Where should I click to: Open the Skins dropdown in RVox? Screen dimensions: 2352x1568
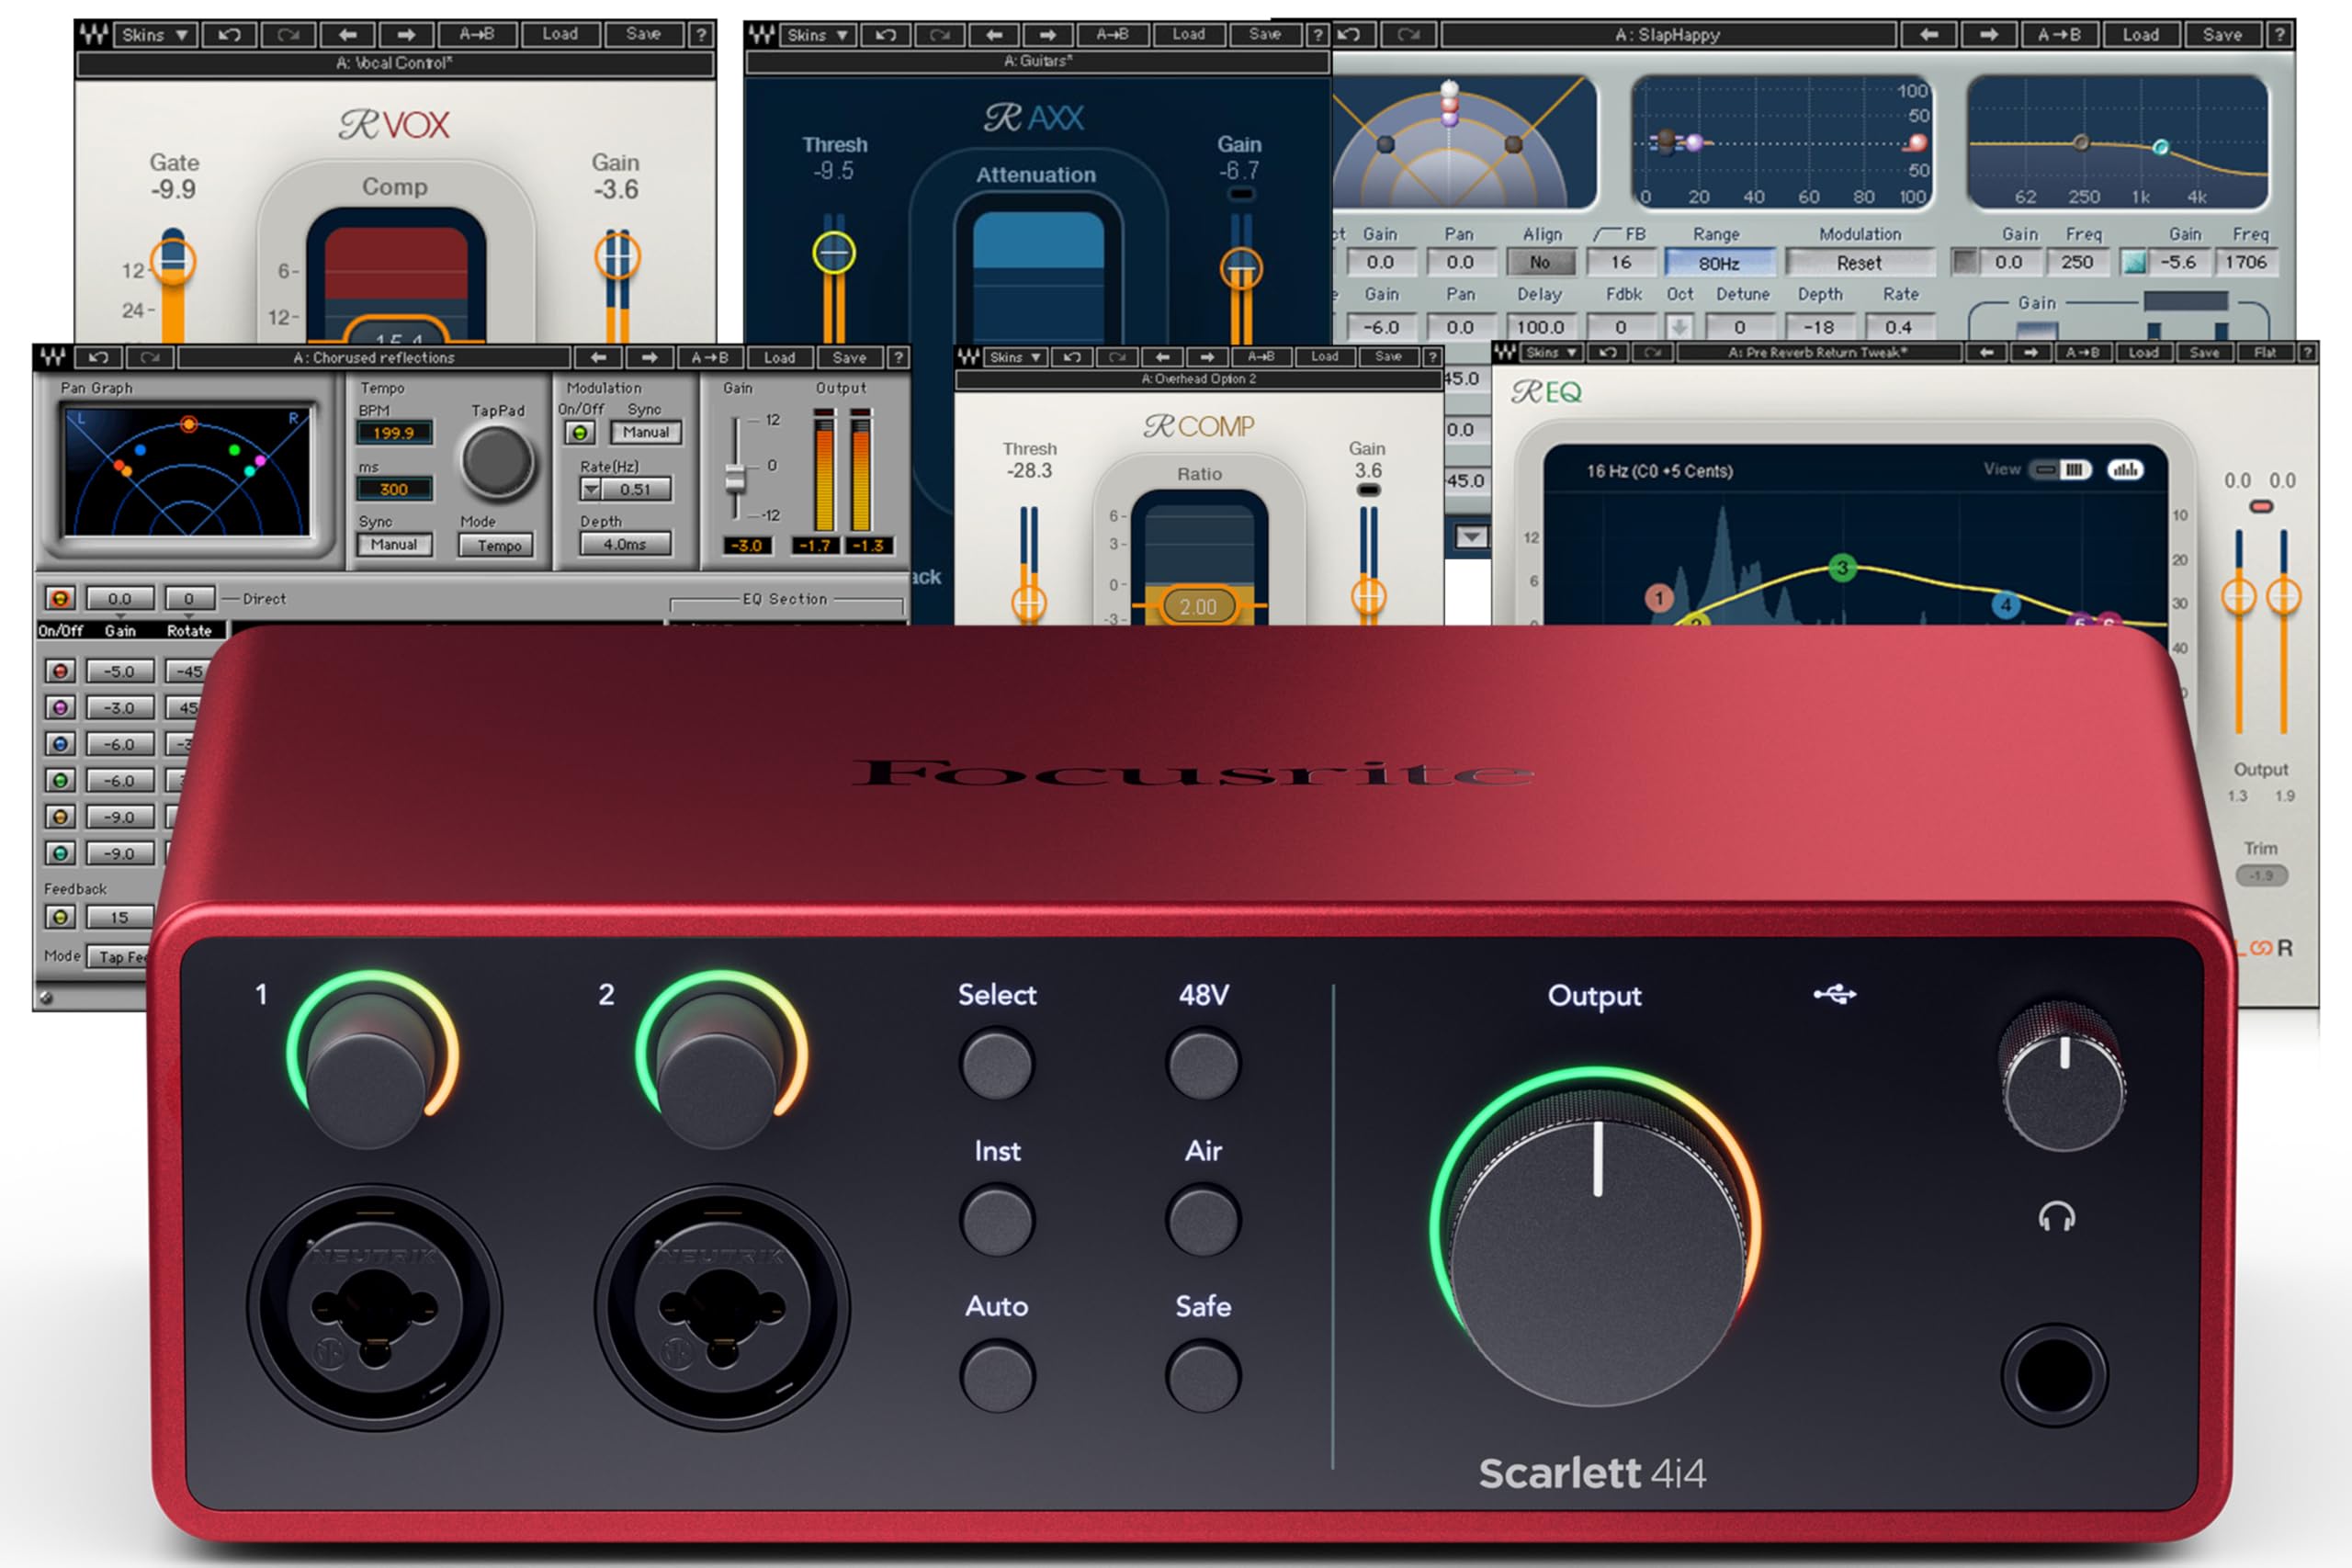(155, 34)
